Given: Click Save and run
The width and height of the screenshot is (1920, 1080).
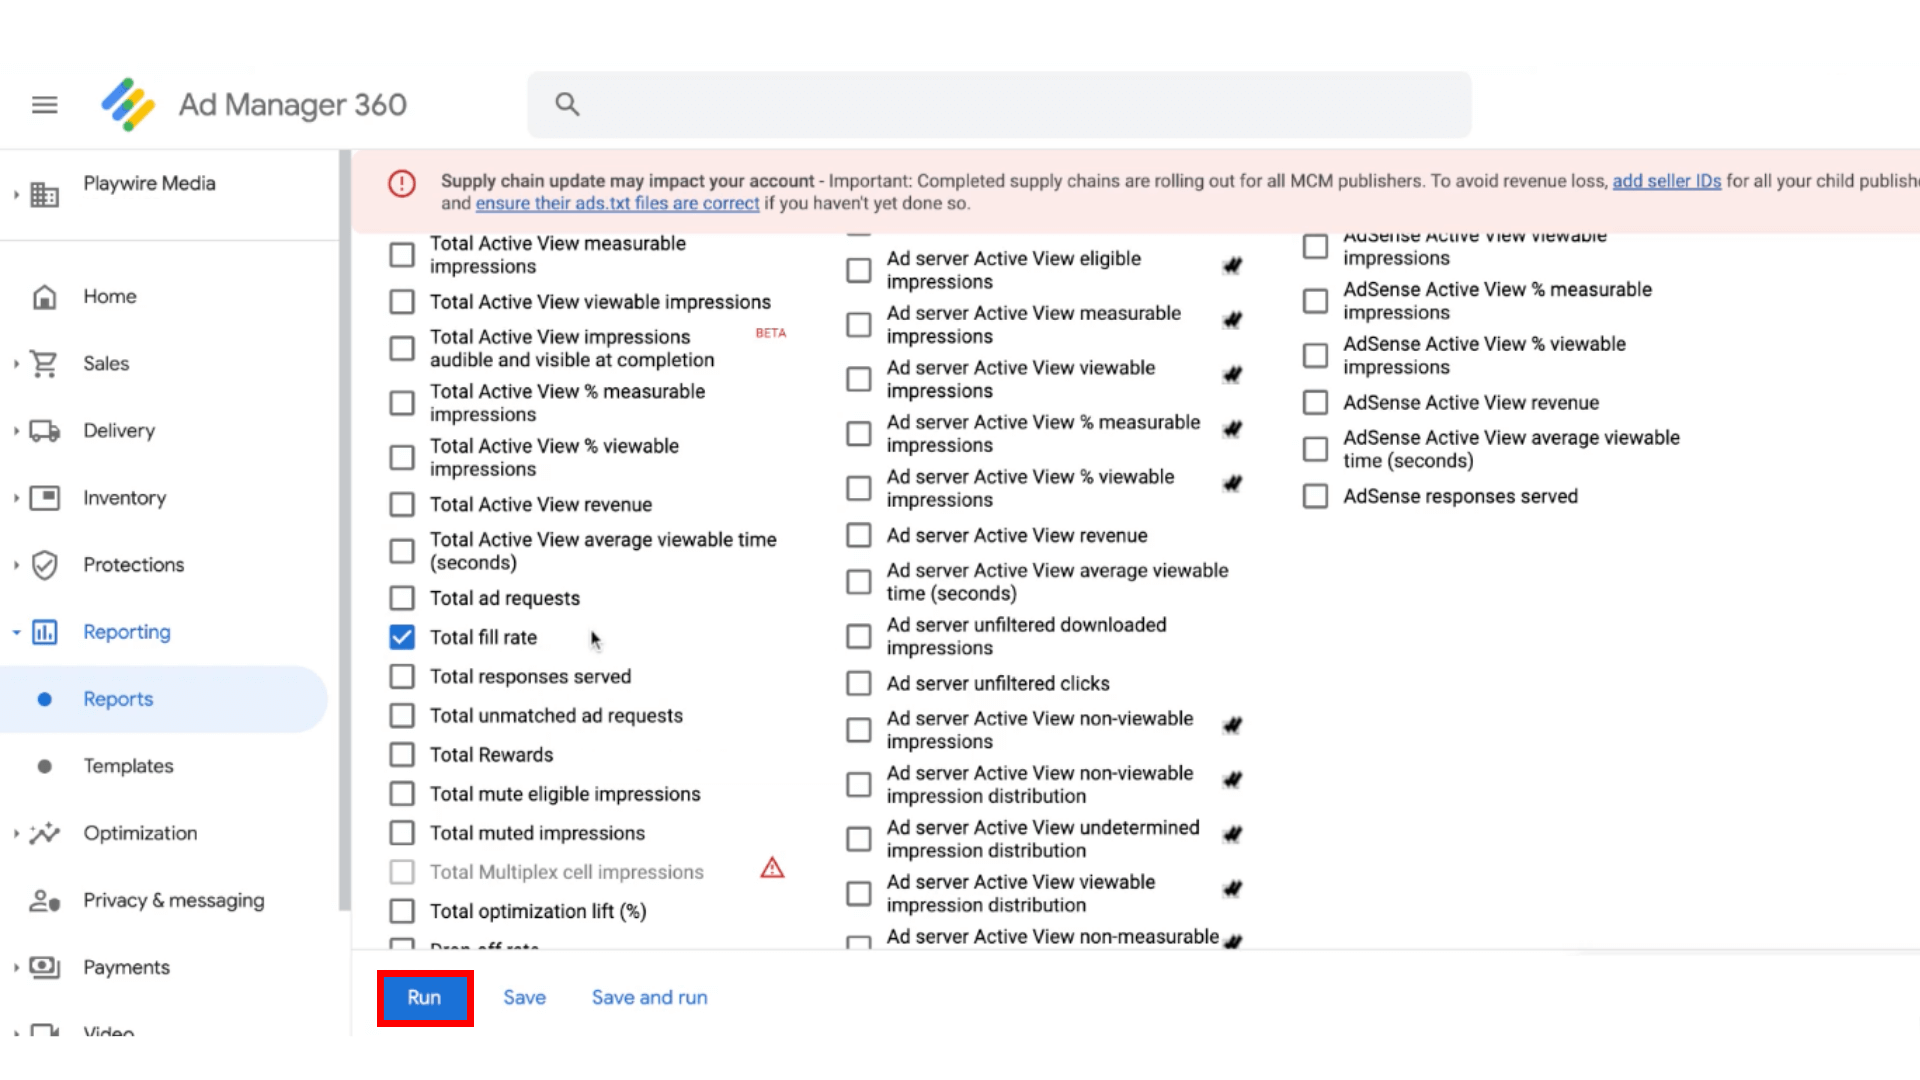Looking at the screenshot, I should pos(649,998).
